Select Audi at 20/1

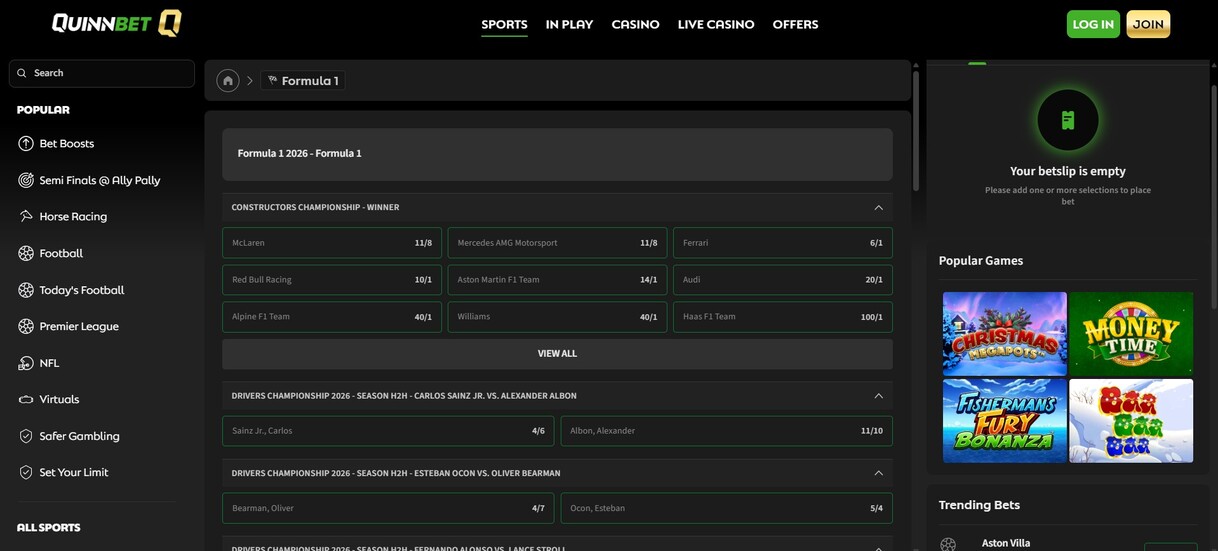coord(783,280)
